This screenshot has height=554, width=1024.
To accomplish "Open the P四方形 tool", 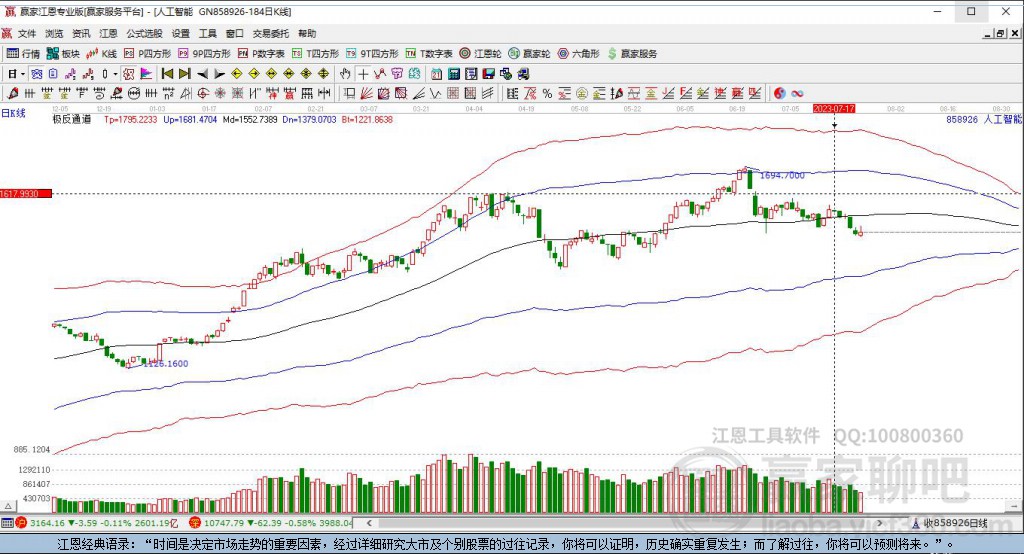I will click(147, 54).
